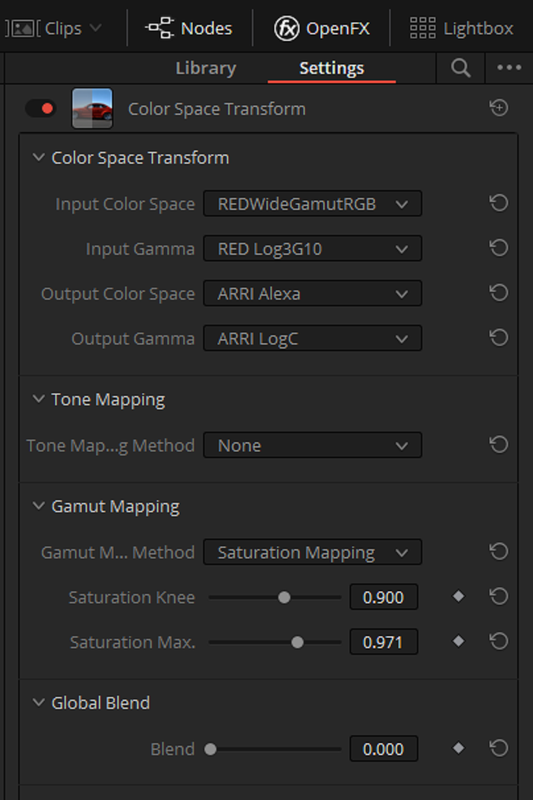
Task: Click the Blend value field
Action: point(384,749)
